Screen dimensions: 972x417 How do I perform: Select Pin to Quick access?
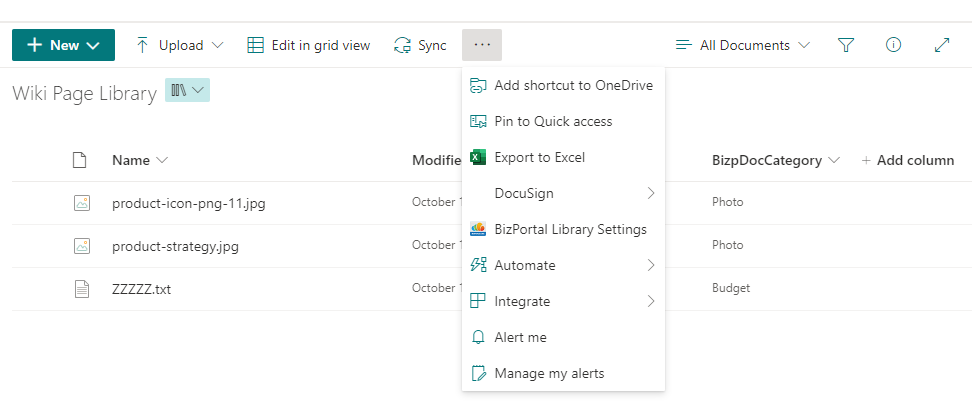[x=553, y=121]
